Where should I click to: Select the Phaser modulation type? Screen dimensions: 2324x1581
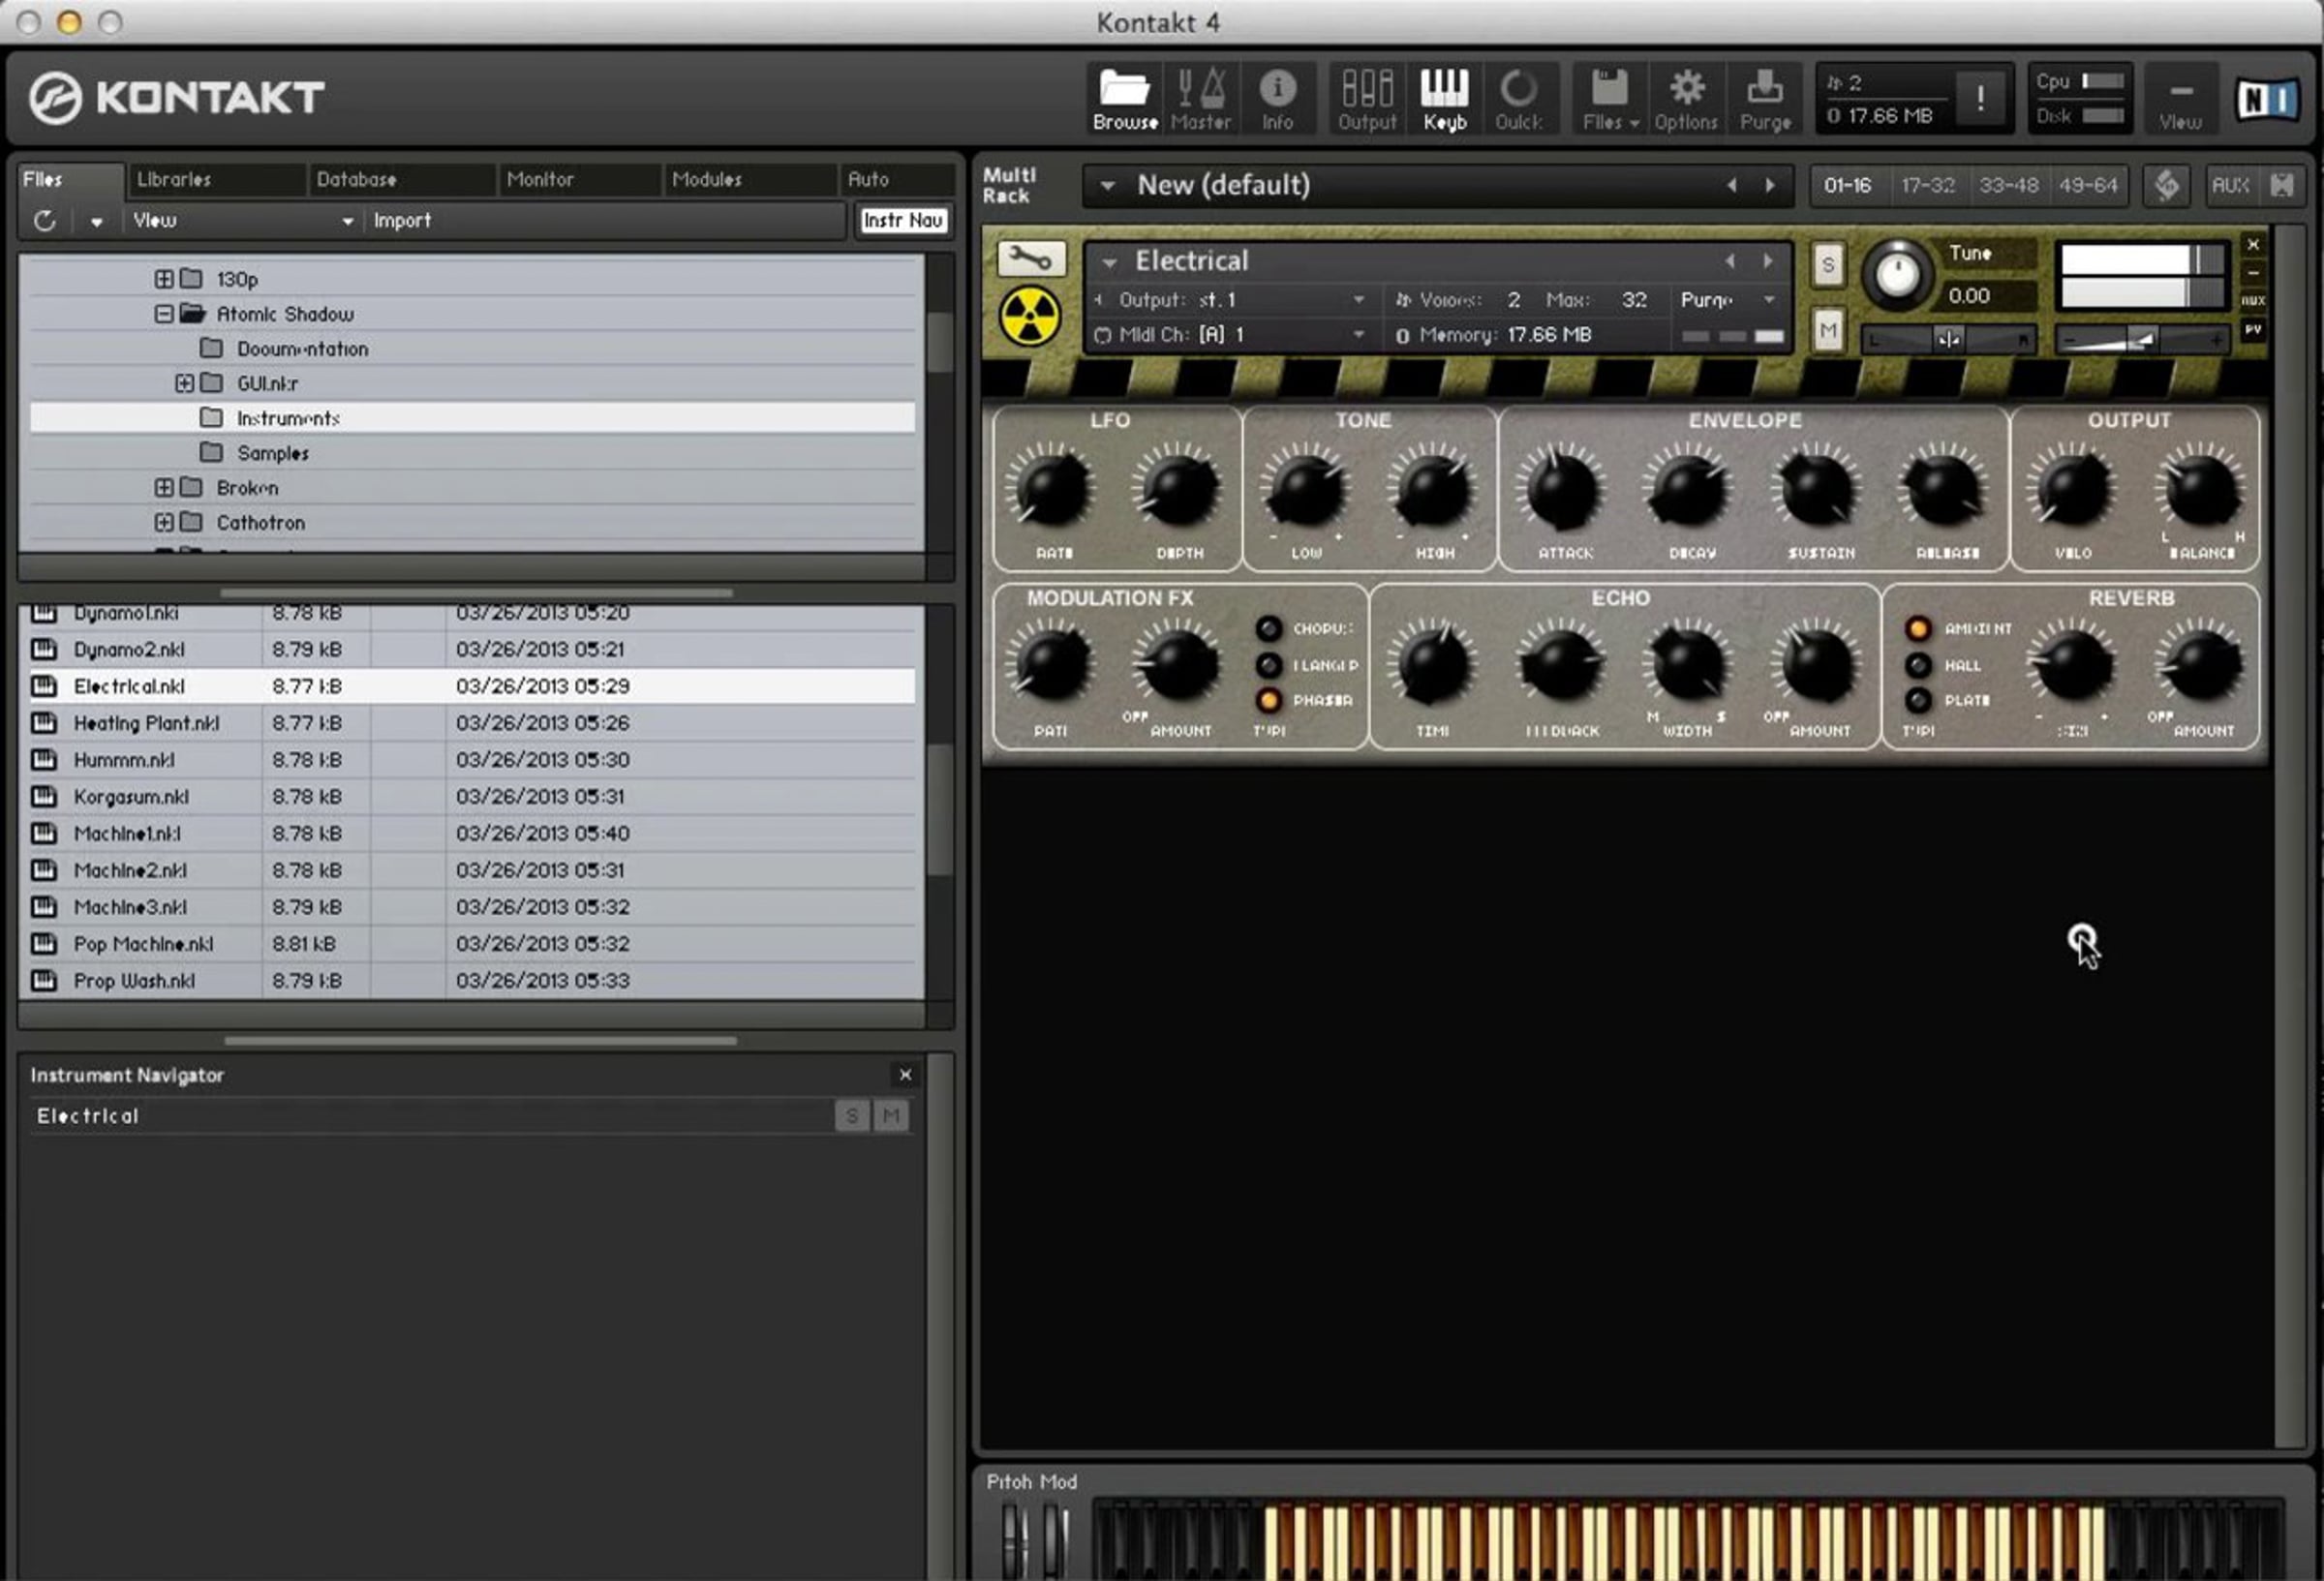[x=1268, y=700]
